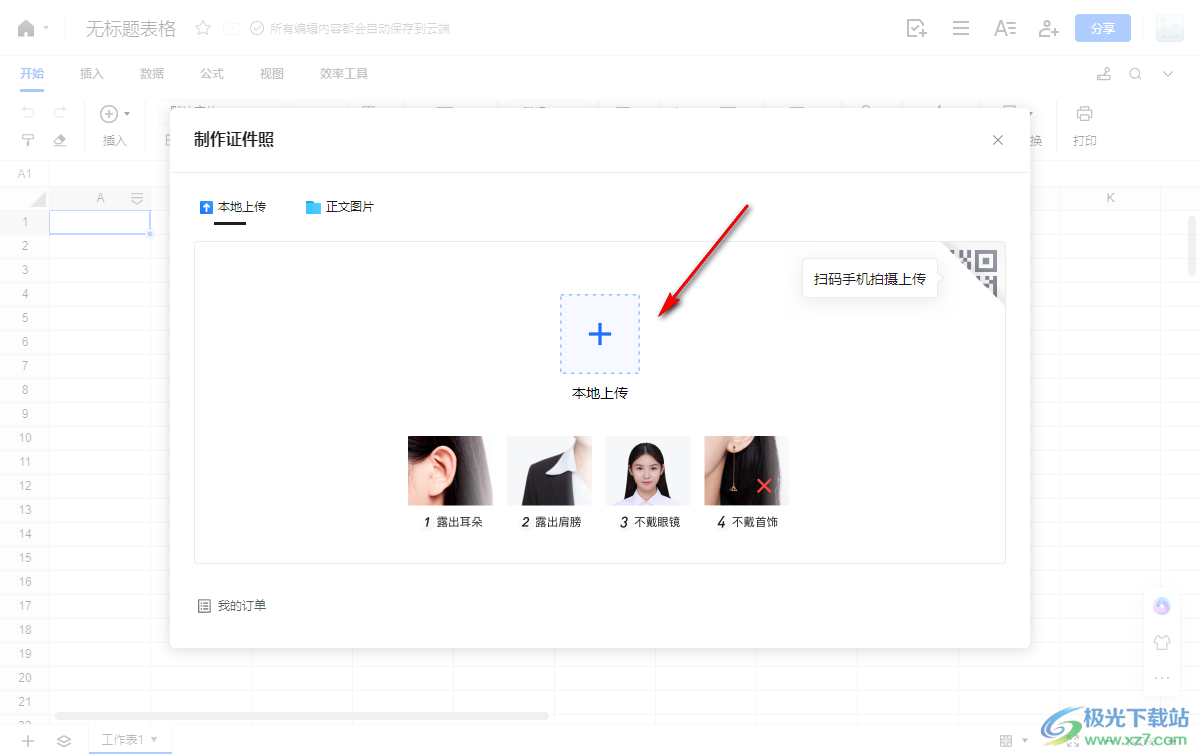Select row 17 header
The height and width of the screenshot is (756, 1200).
[x=25, y=606]
